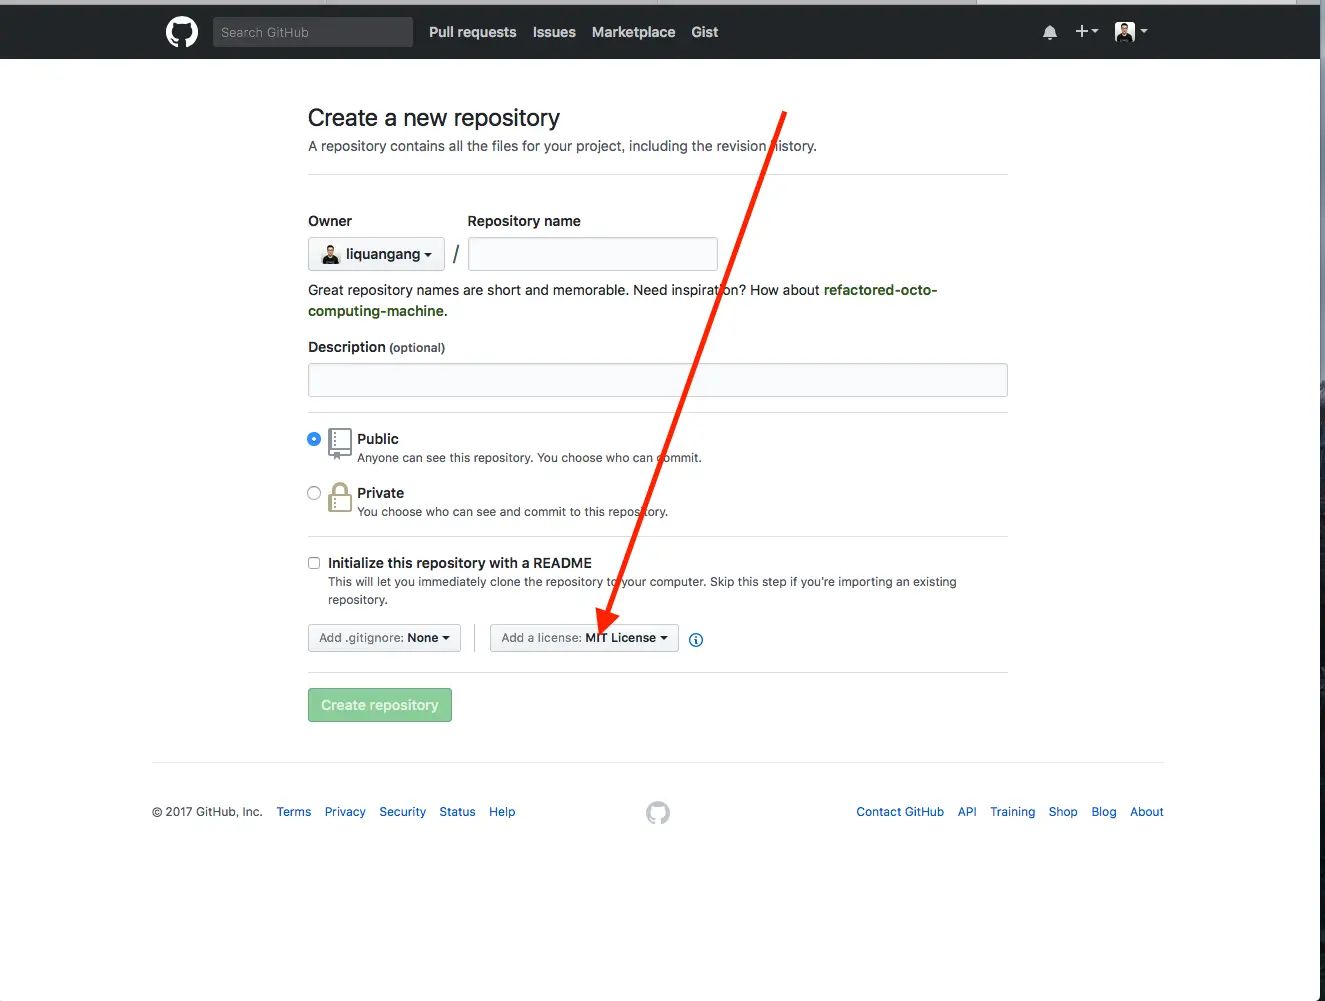Open the Terms footer link
This screenshot has height=1001, width=1325.
click(294, 812)
